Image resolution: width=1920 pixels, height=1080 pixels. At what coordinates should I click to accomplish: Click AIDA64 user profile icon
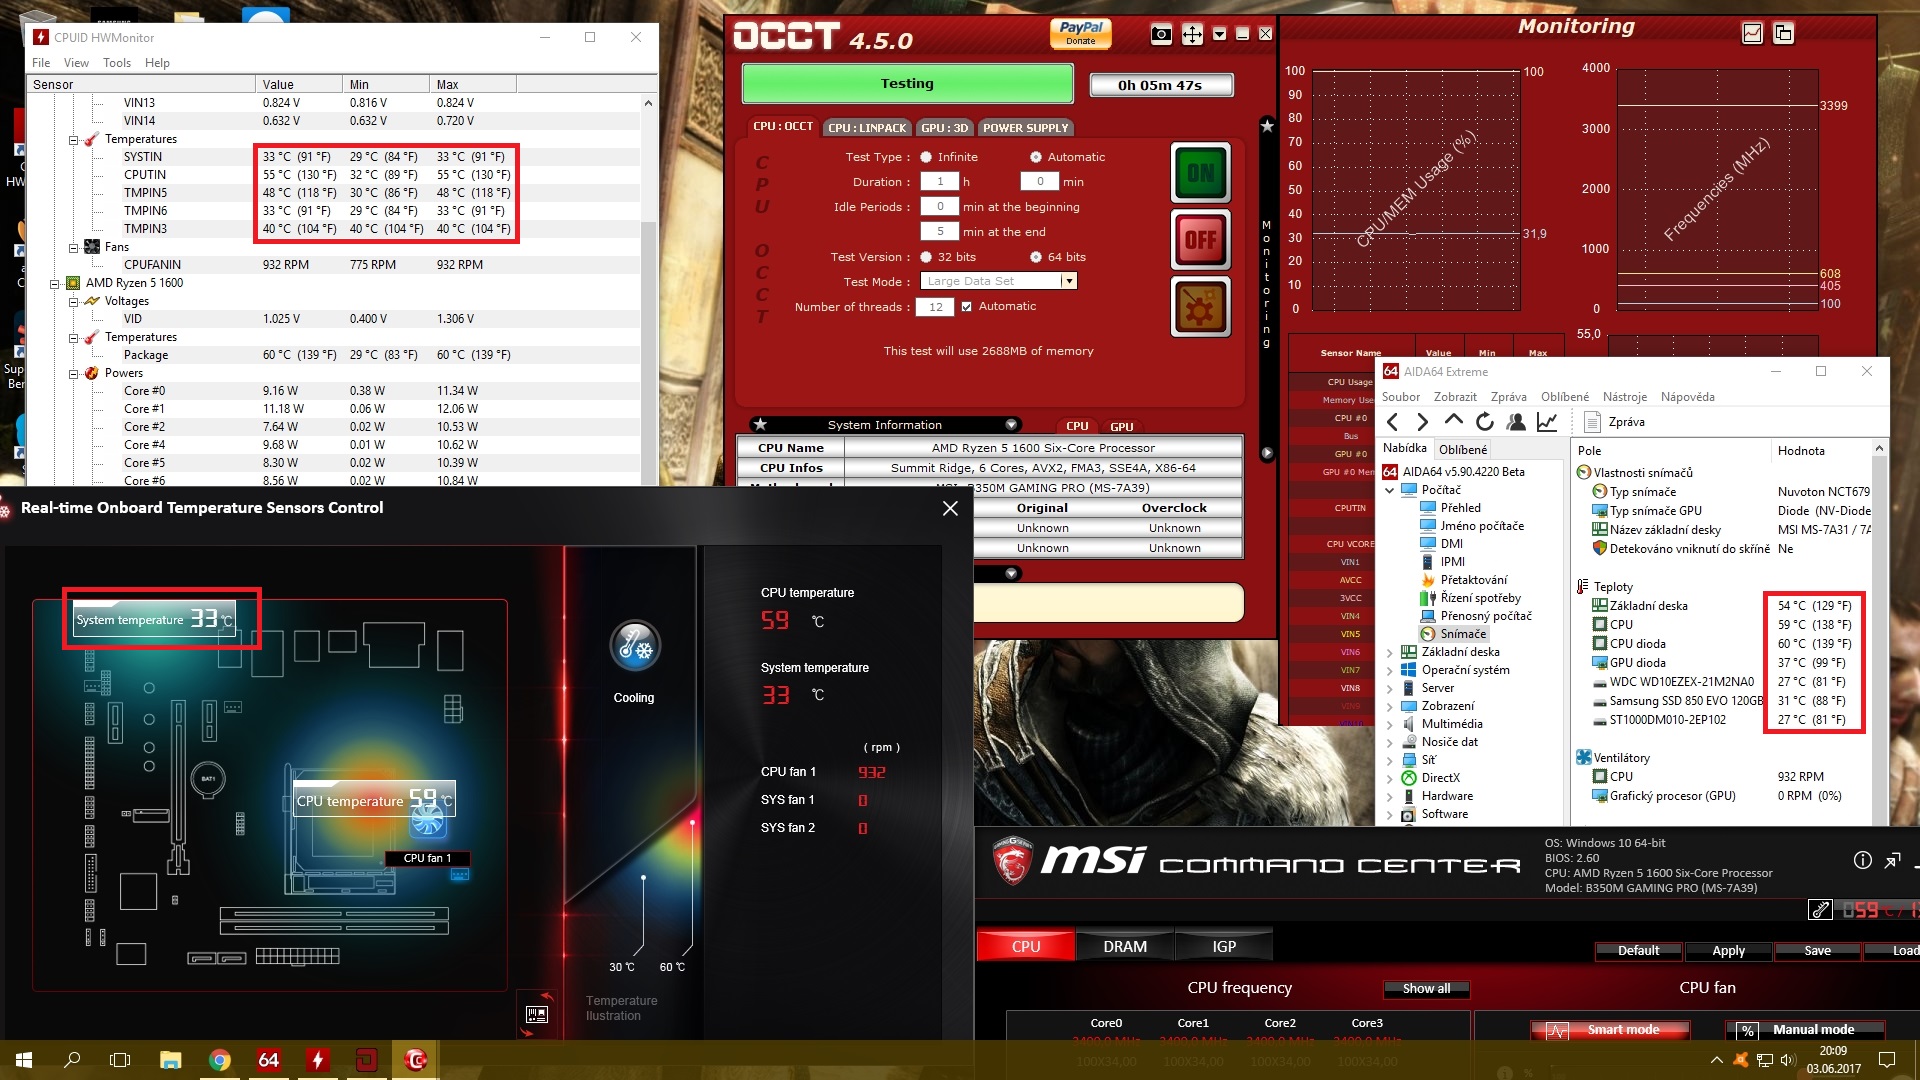[1516, 422]
